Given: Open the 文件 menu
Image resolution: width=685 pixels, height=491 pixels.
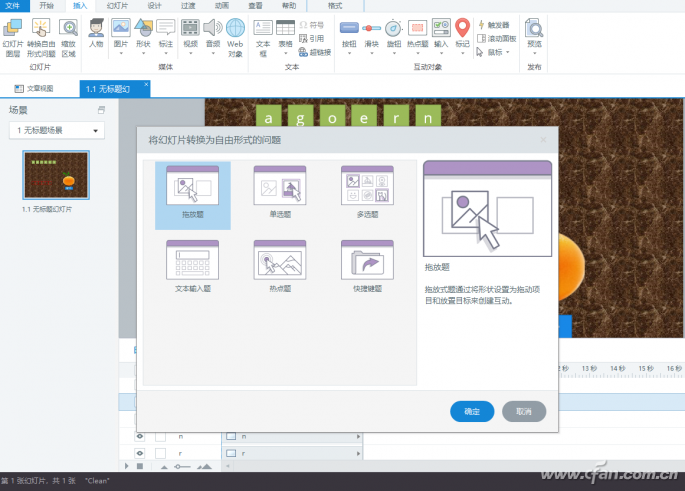Looking at the screenshot, I should (x=13, y=6).
